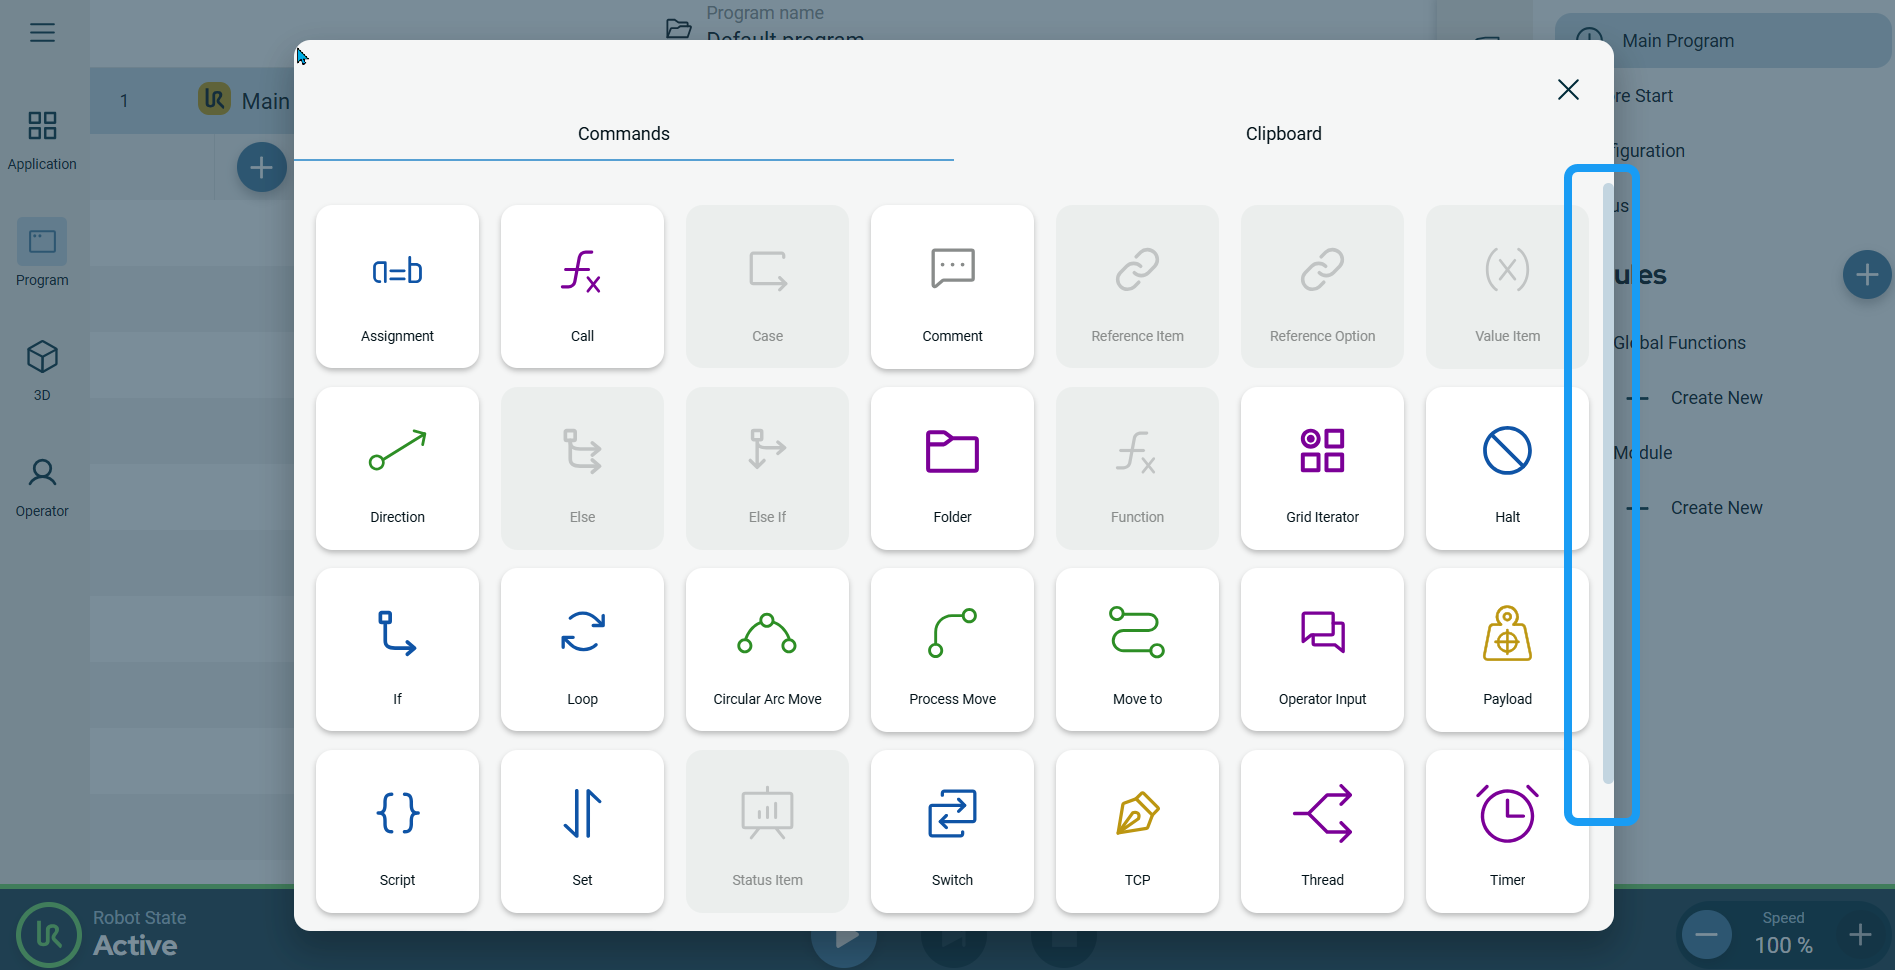Go to the Operator view in sidebar

point(42,488)
